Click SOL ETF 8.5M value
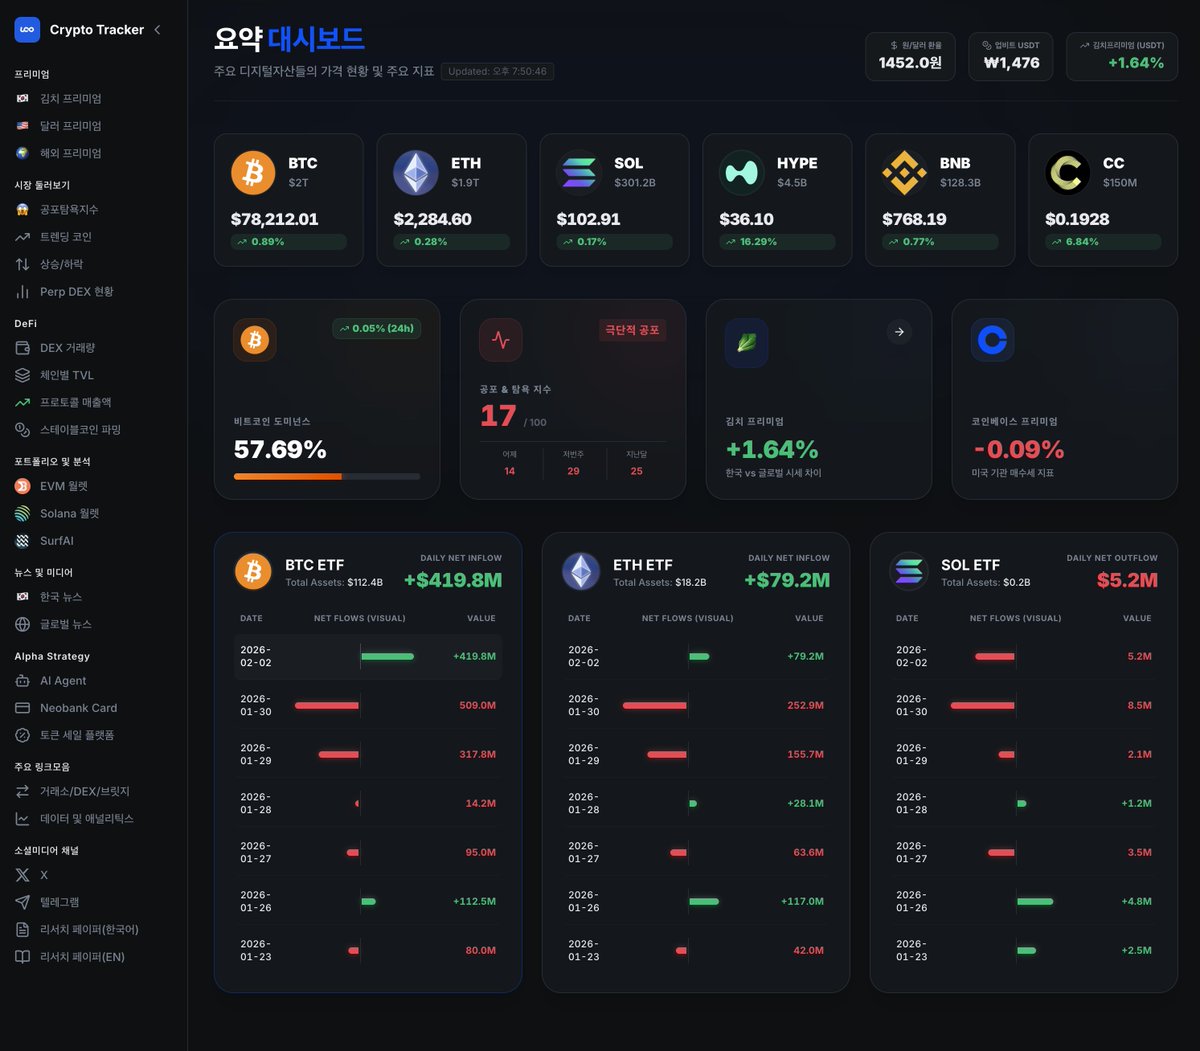Image resolution: width=1200 pixels, height=1051 pixels. 1139,705
